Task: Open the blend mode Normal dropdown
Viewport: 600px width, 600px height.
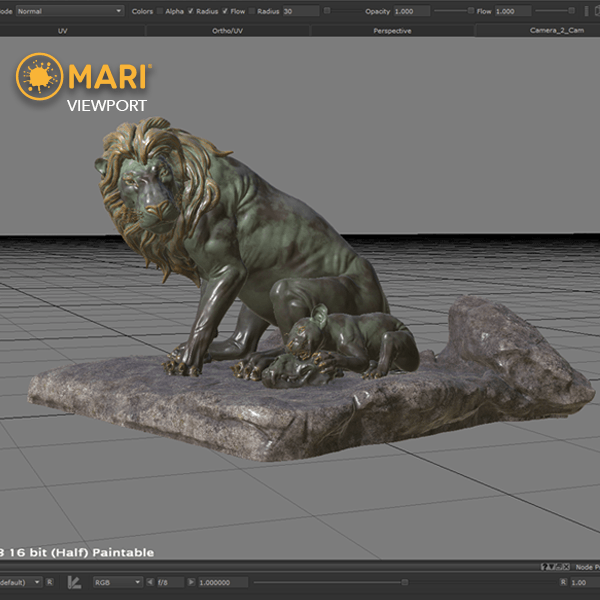Action: (68, 11)
